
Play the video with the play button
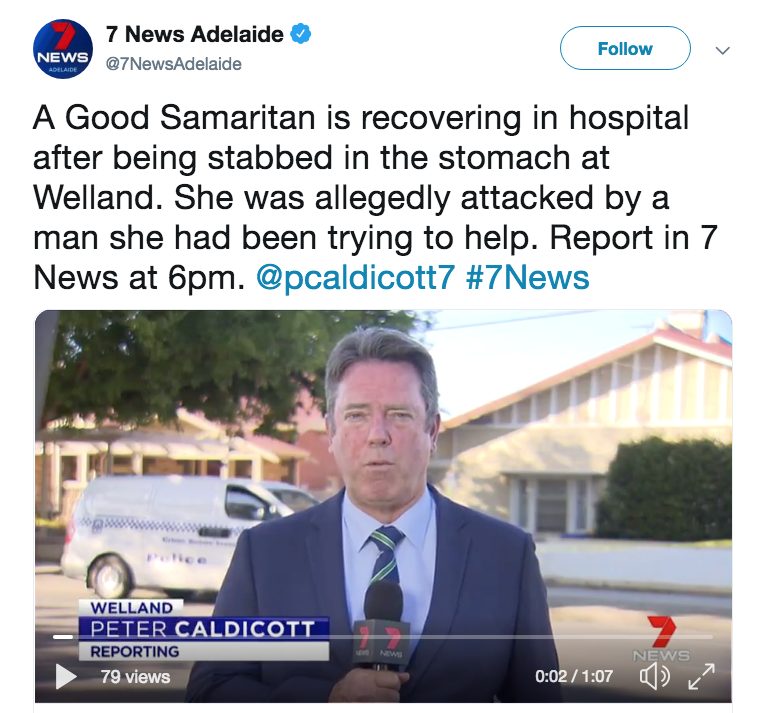pyautogui.click(x=66, y=676)
